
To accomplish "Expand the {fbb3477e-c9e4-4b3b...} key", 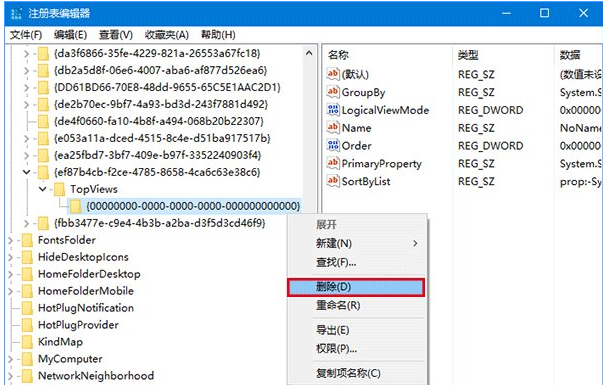I will point(27,223).
